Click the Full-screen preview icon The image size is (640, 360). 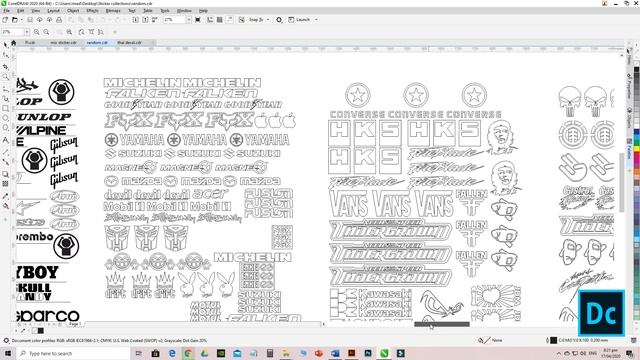pos(198,20)
